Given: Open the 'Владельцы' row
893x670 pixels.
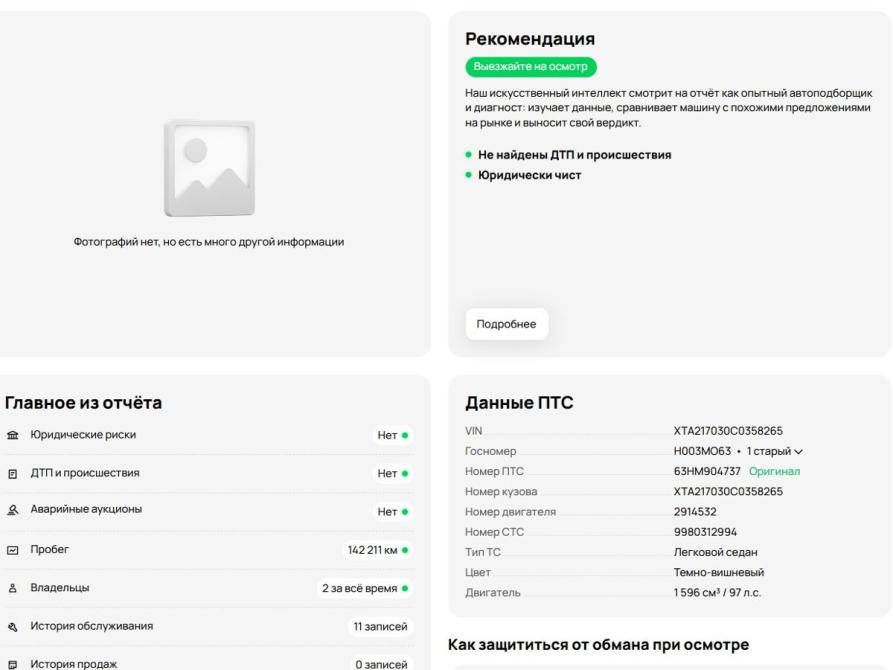Looking at the screenshot, I should point(210,588).
